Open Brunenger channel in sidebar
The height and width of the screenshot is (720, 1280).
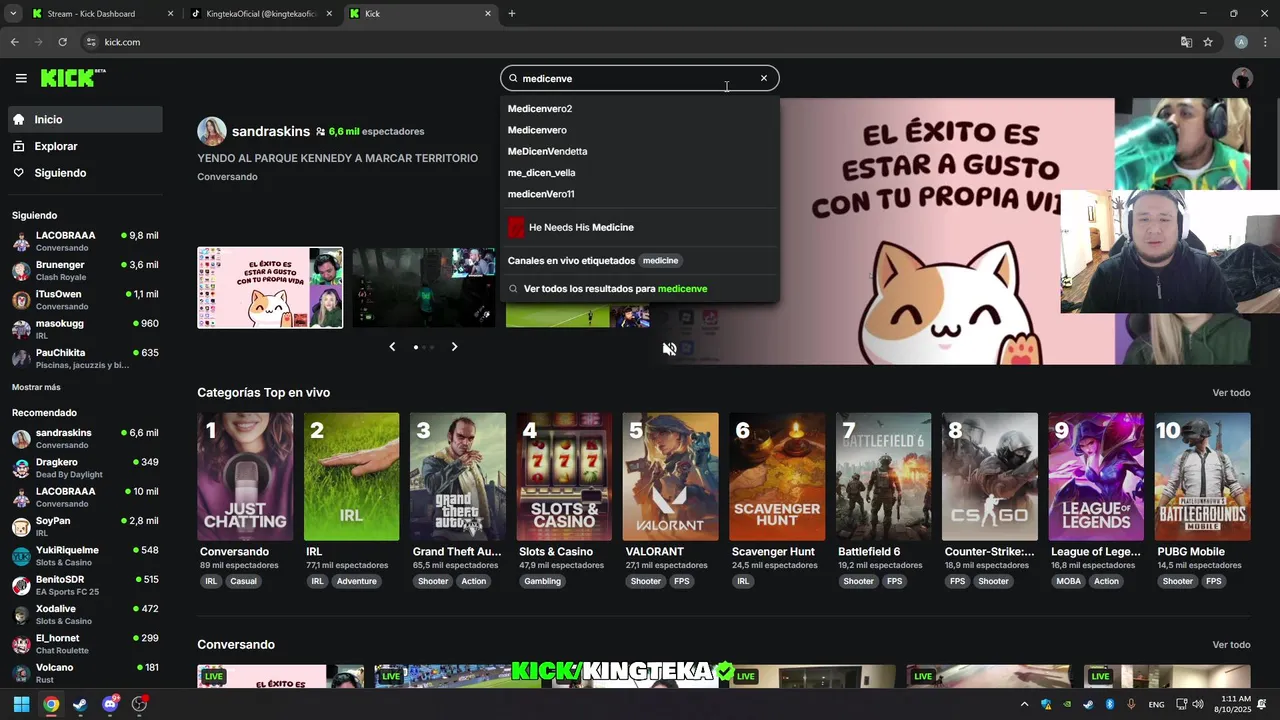tap(85, 270)
